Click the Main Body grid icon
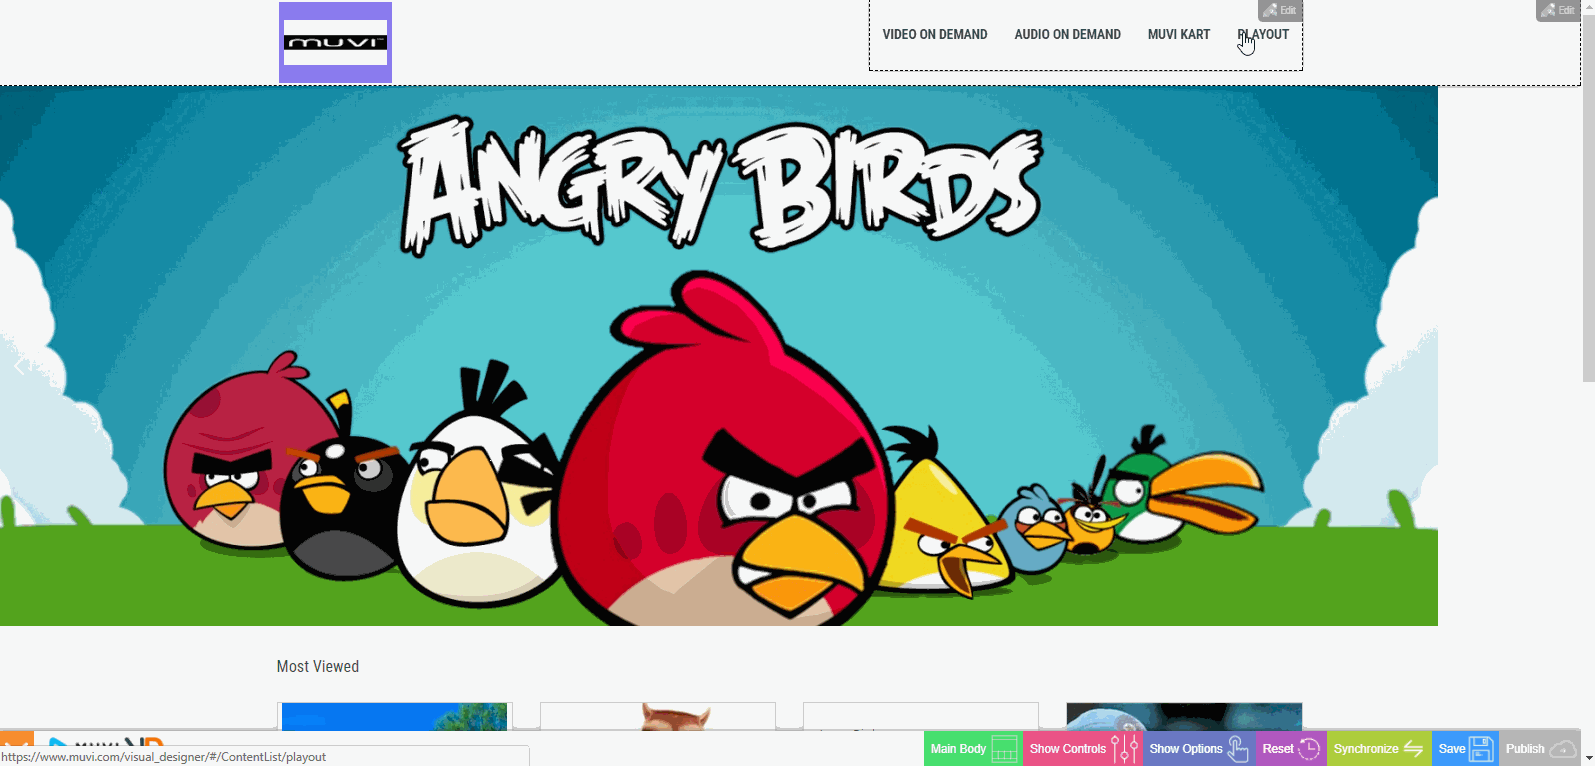The width and height of the screenshot is (1595, 766). click(1004, 748)
